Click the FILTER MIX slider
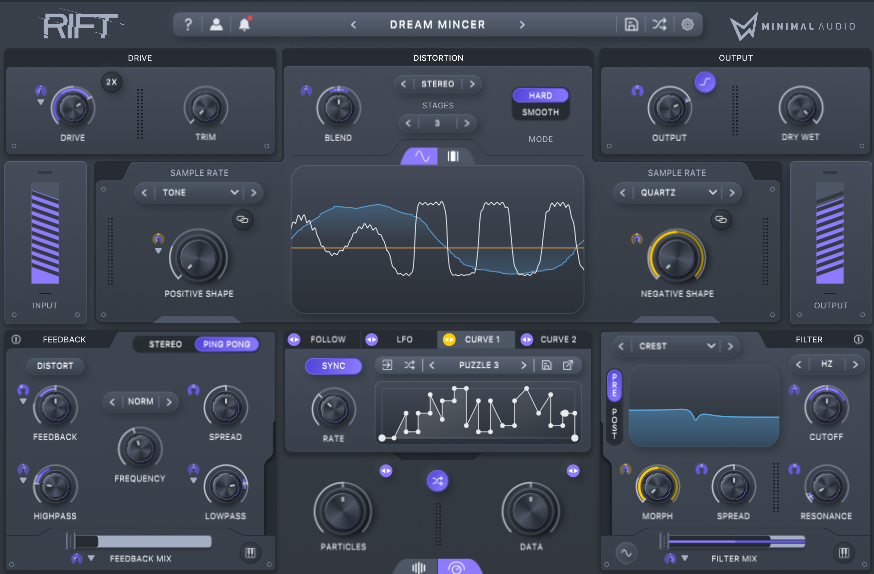This screenshot has width=874, height=574. 734,540
